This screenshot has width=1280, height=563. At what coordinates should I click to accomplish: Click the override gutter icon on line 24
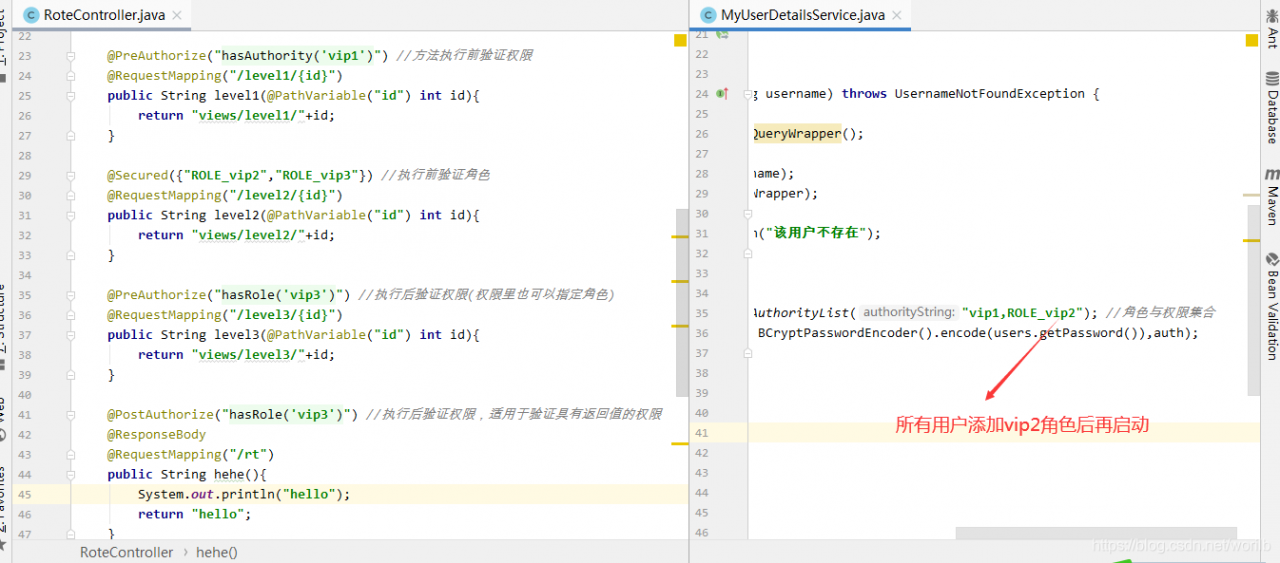723,94
